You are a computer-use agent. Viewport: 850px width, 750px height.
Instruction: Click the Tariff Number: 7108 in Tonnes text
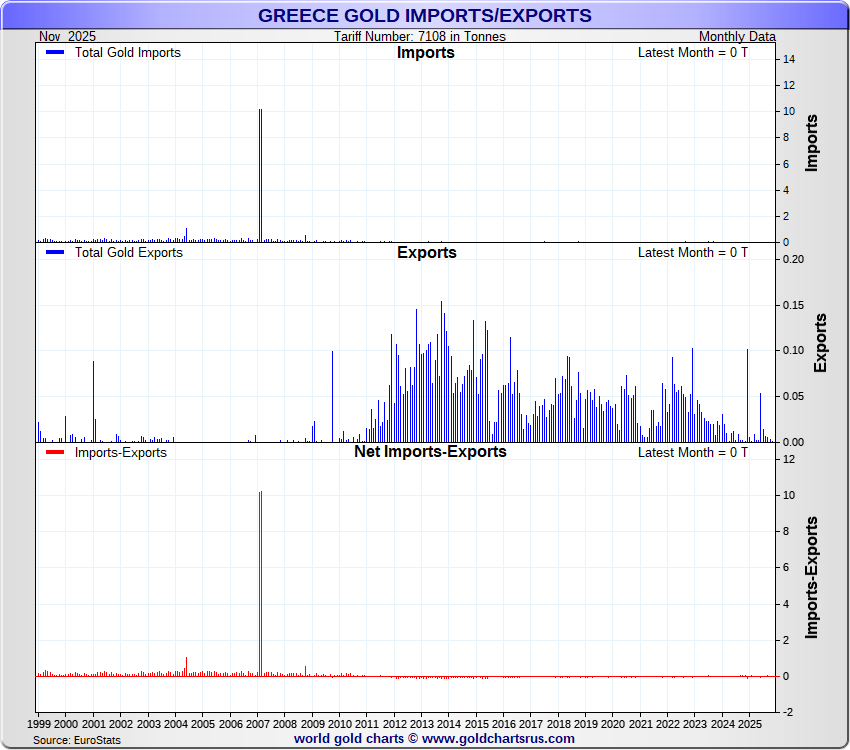[x=419, y=36]
